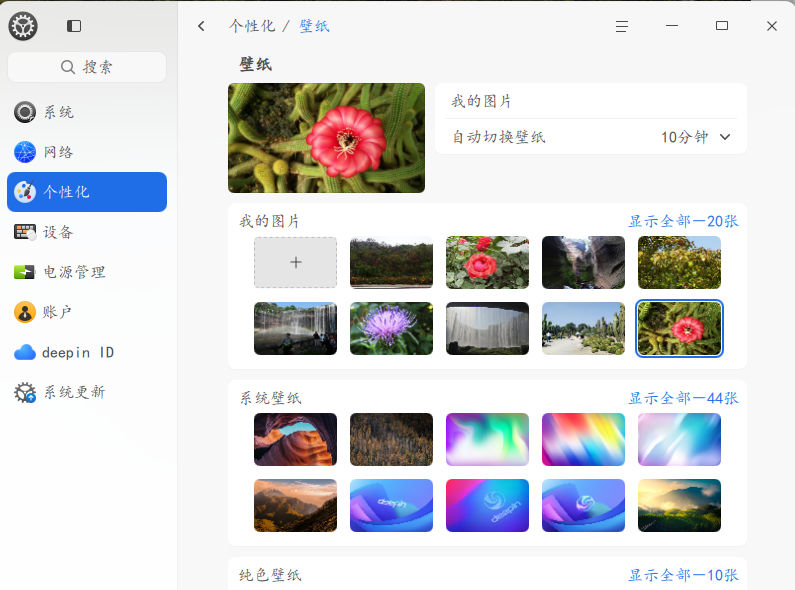This screenshot has width=795, height=590.
Task: Select the hillside garden wallpaper thumbnail
Action: [x=391, y=263]
